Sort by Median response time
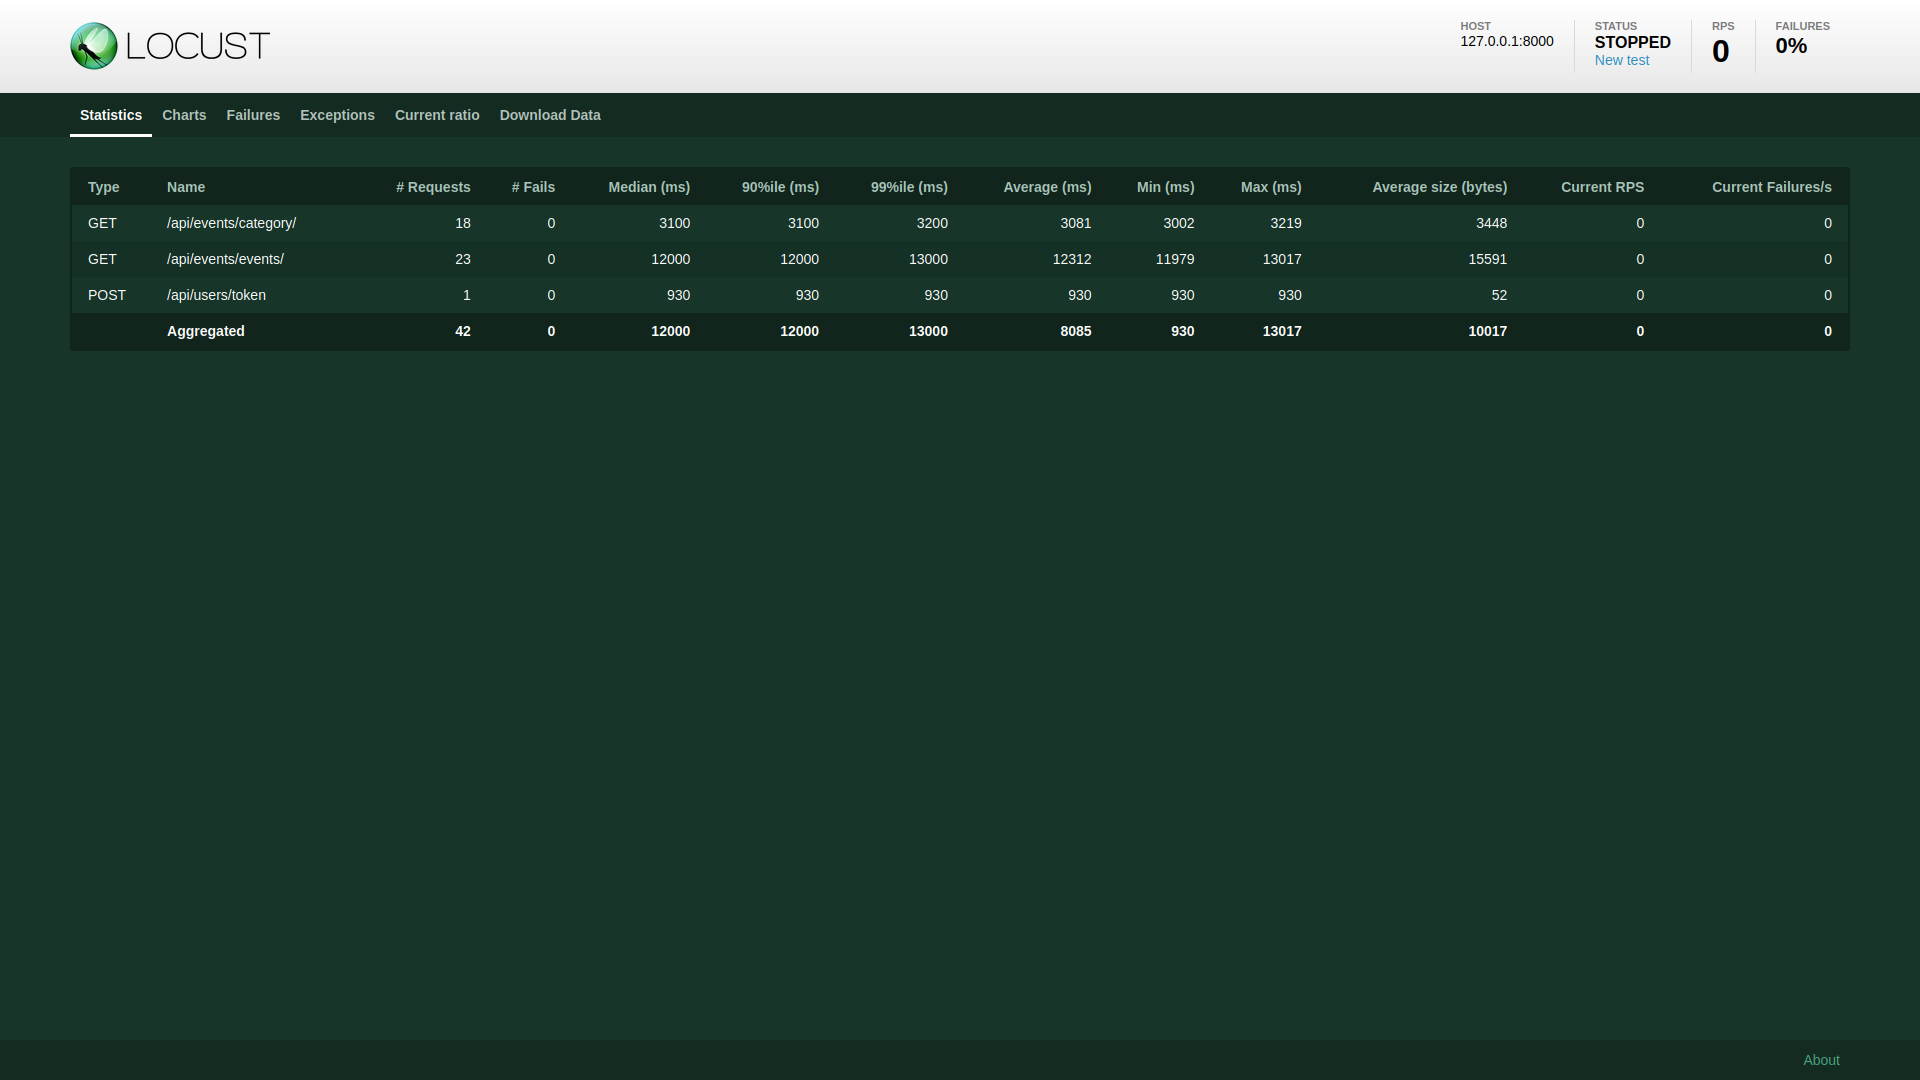The image size is (1920, 1080). point(649,187)
